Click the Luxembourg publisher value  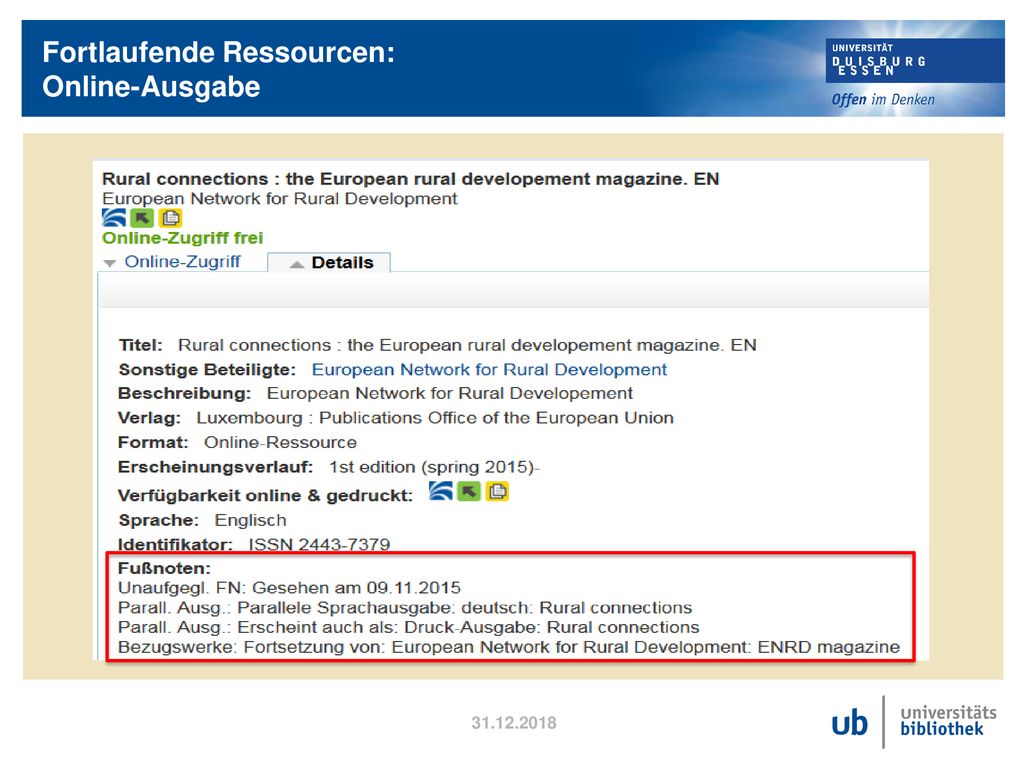(x=435, y=418)
